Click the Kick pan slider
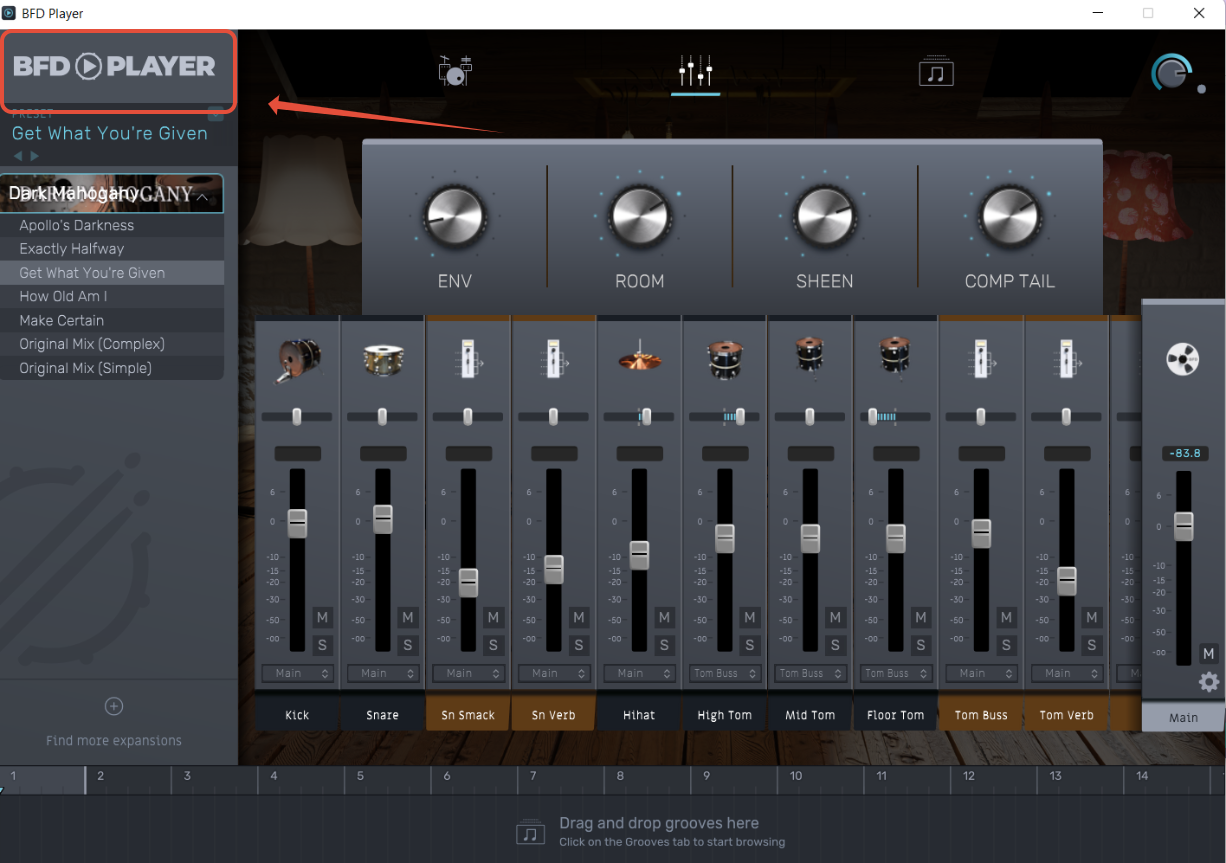The height and width of the screenshot is (863, 1226). (x=298, y=416)
